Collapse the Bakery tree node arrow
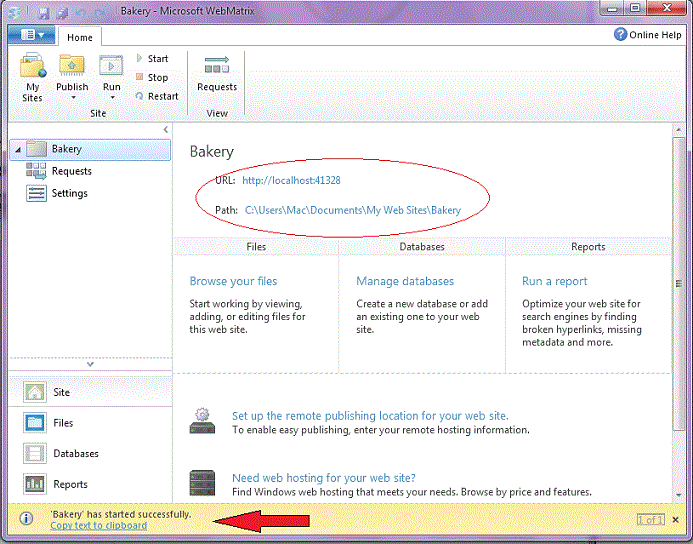 click(x=18, y=150)
